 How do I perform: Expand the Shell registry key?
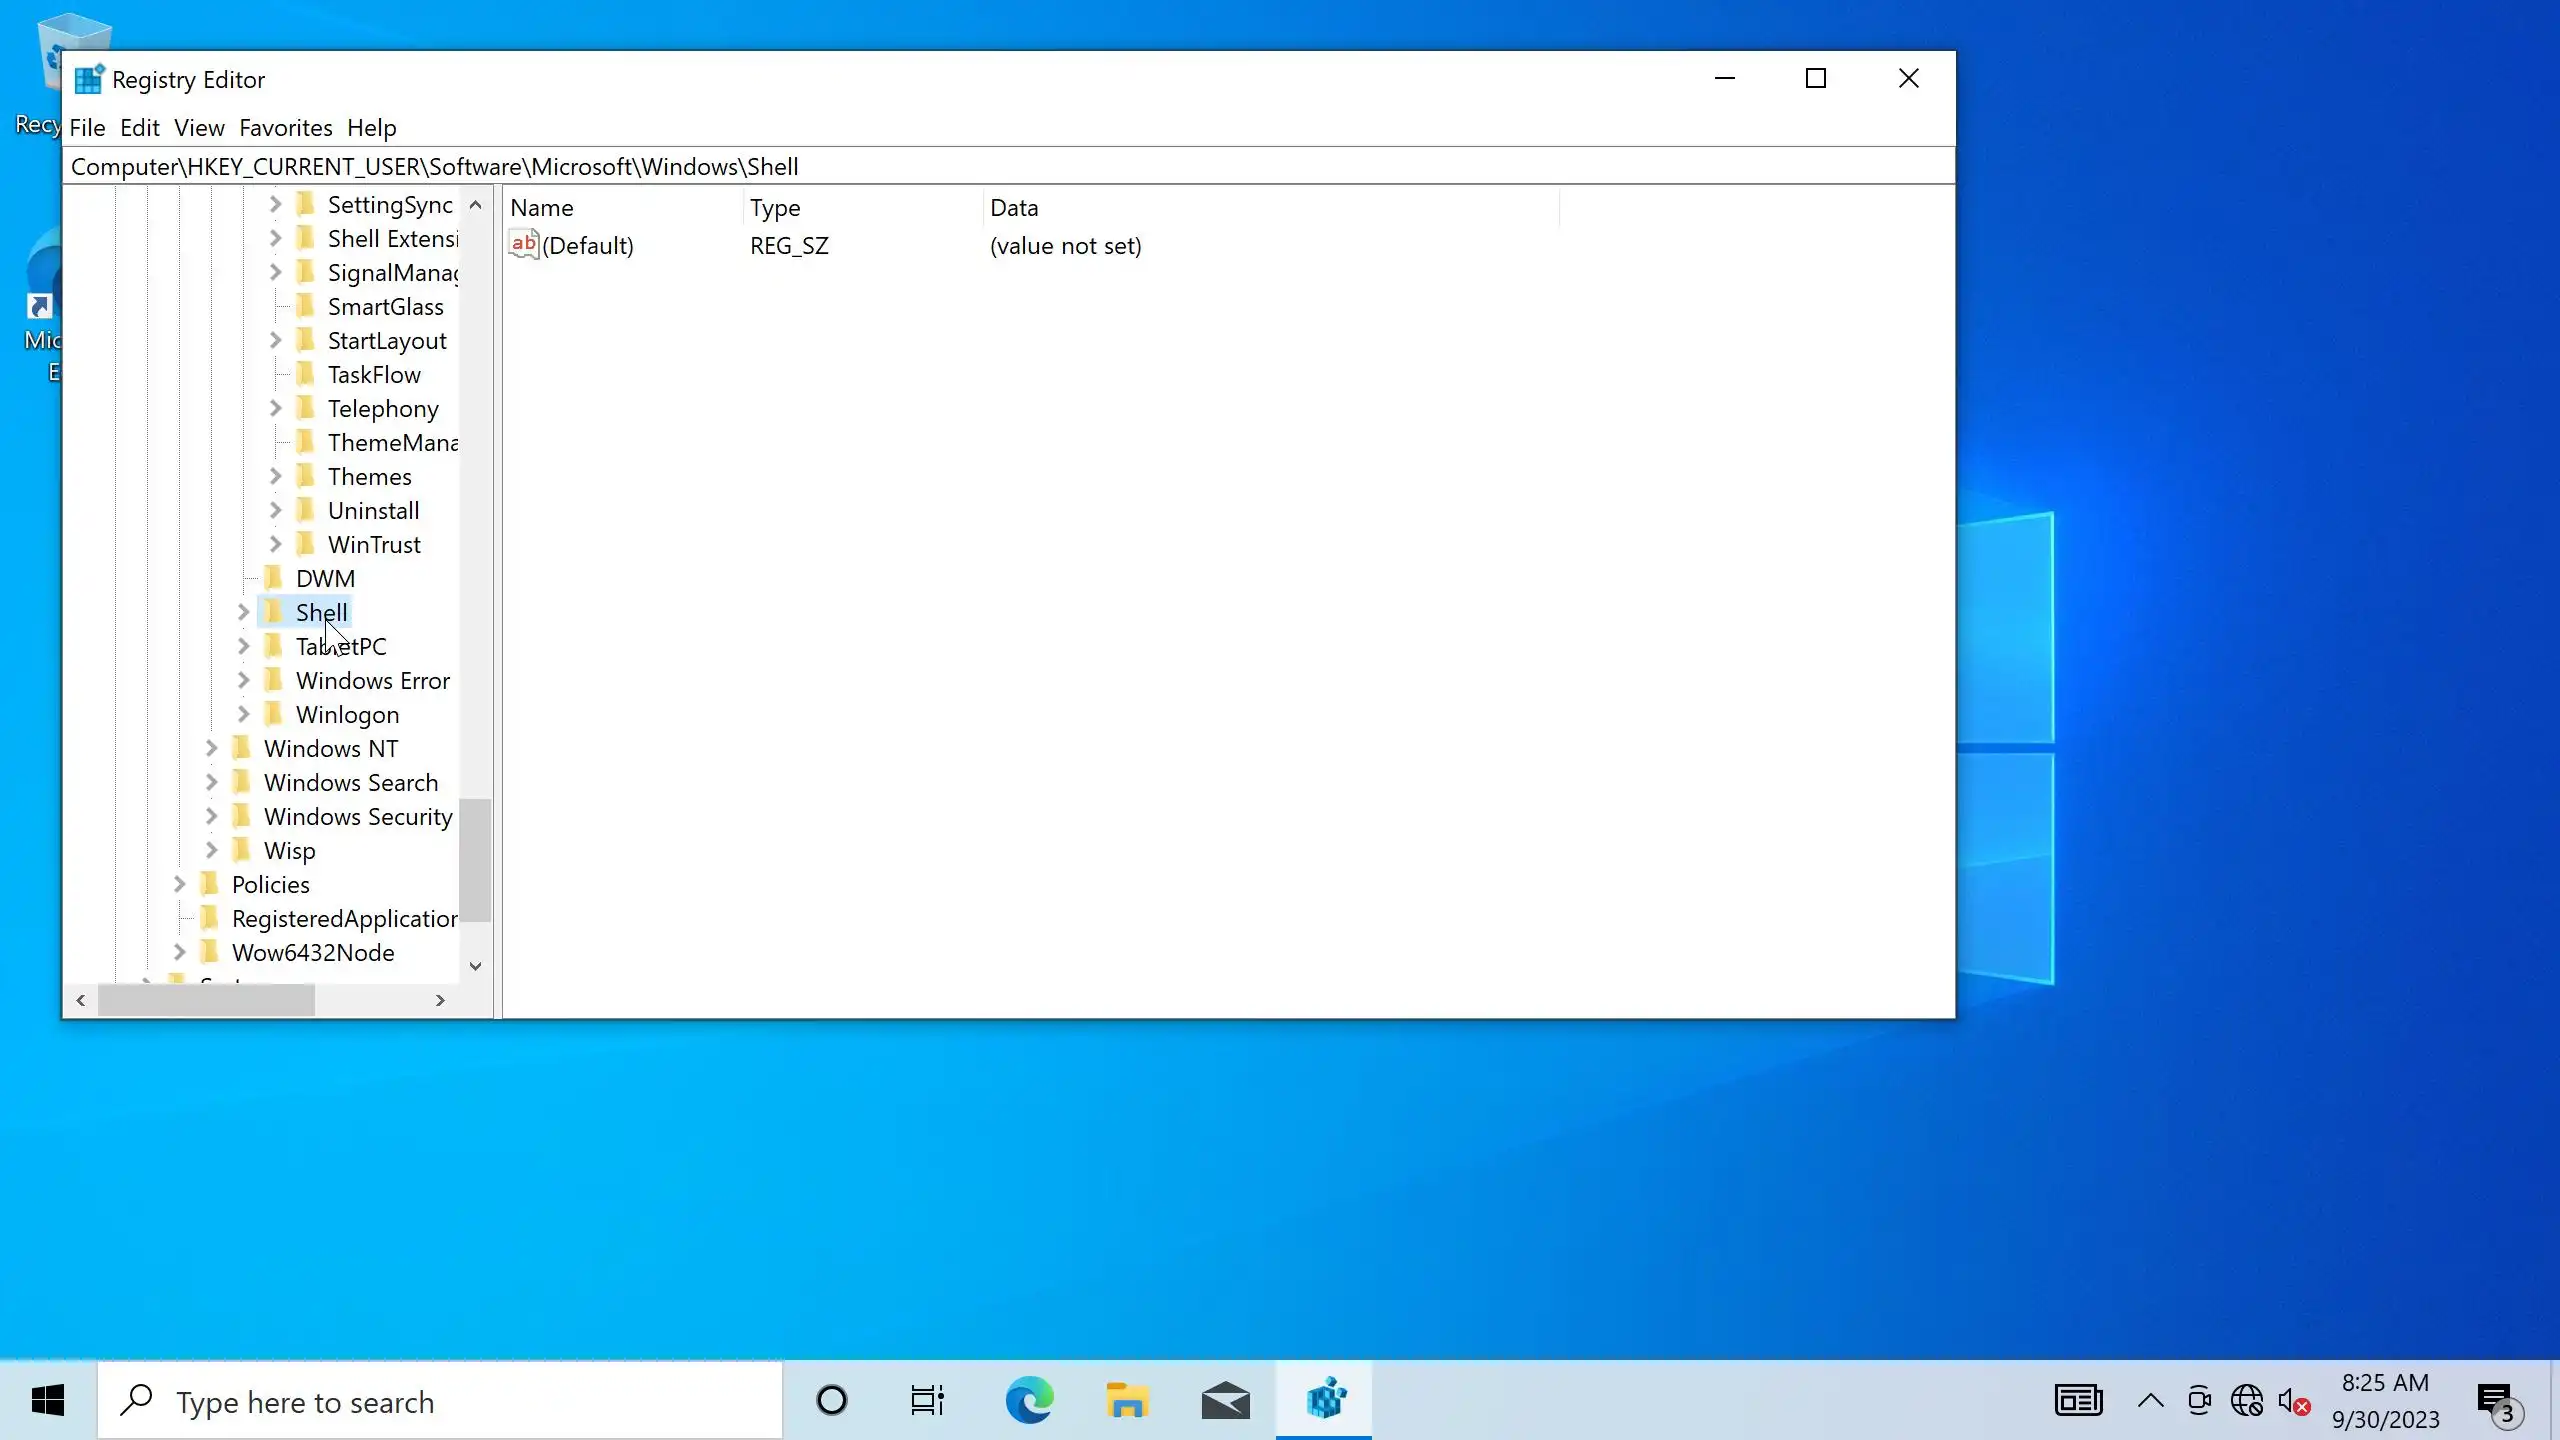coord(243,612)
